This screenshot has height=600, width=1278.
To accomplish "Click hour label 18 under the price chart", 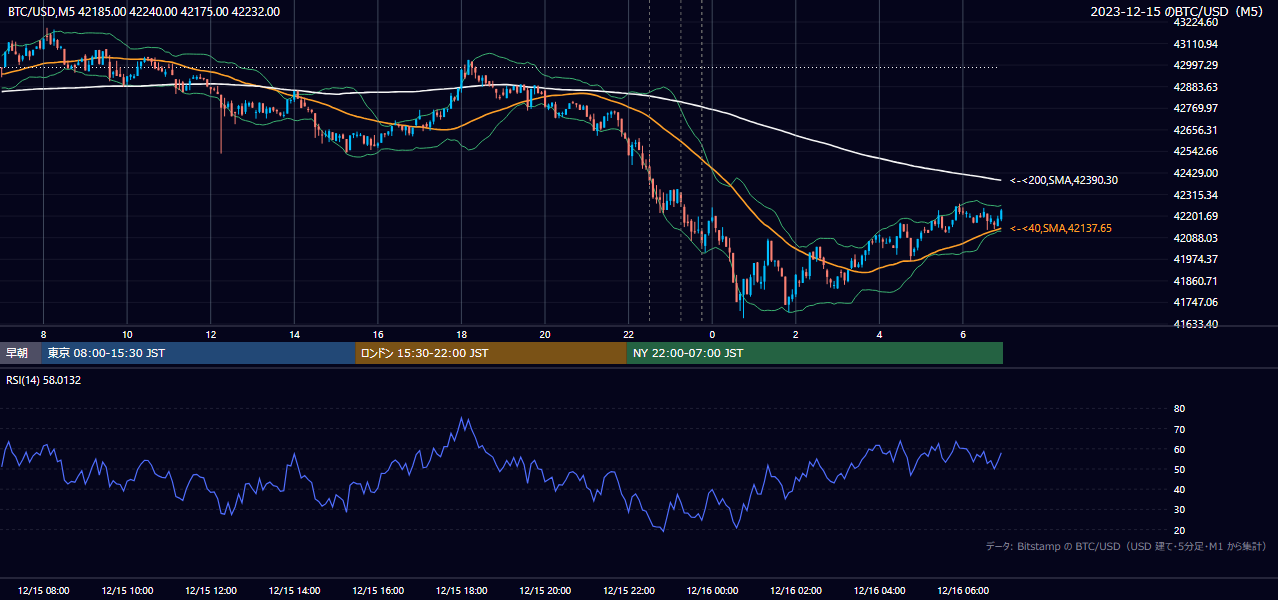I will 461,334.
